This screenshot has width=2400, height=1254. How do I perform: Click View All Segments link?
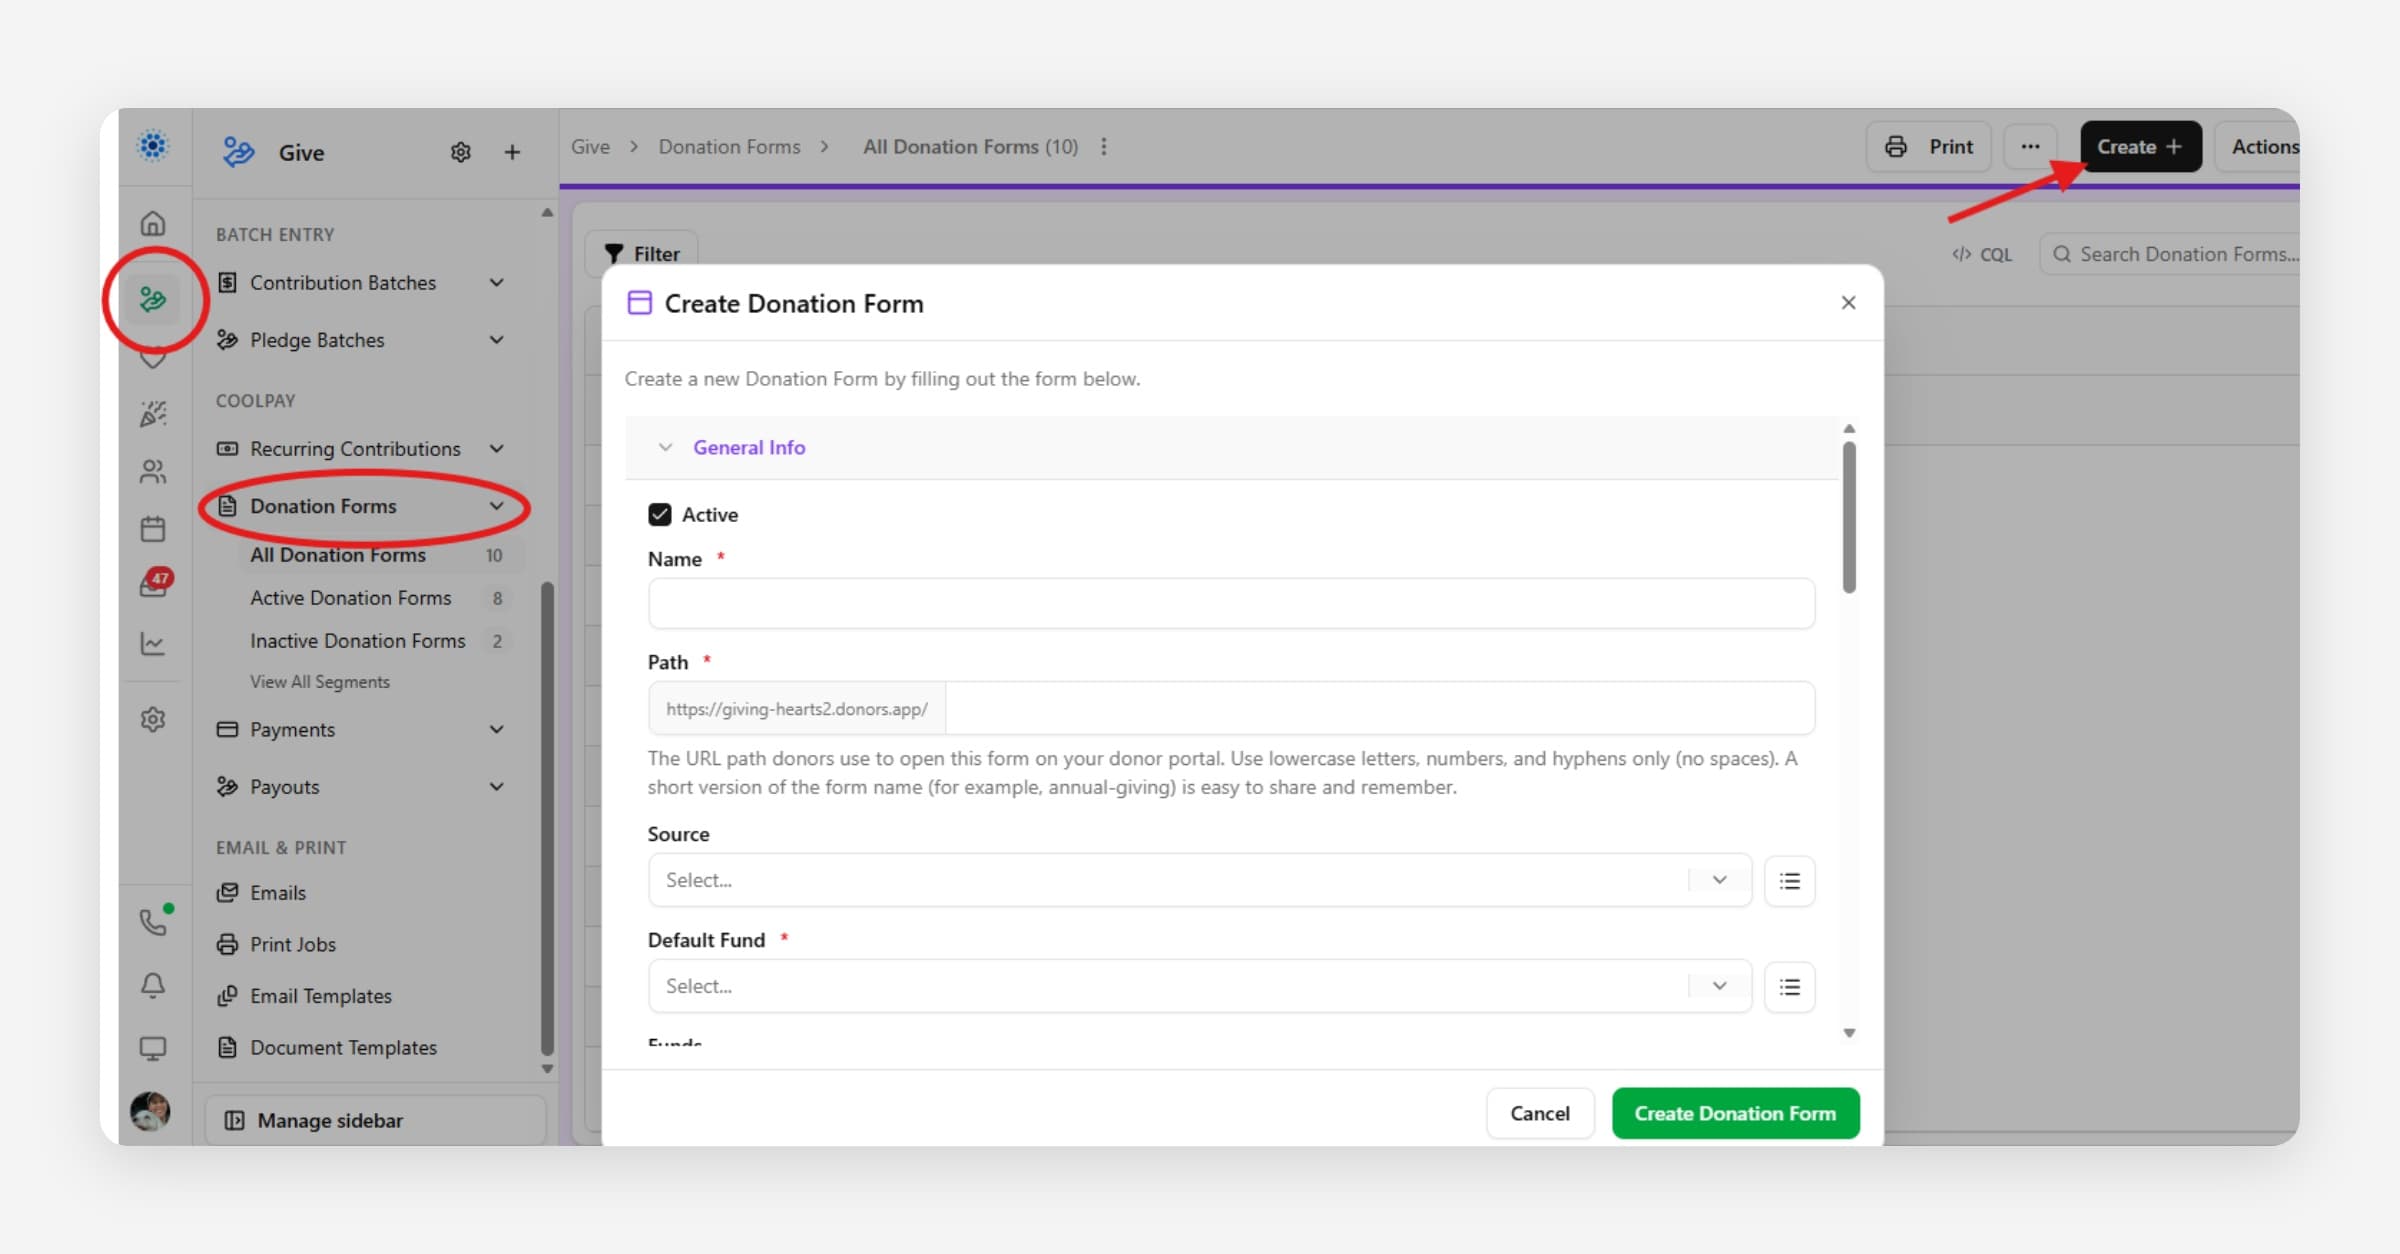[x=320, y=682]
